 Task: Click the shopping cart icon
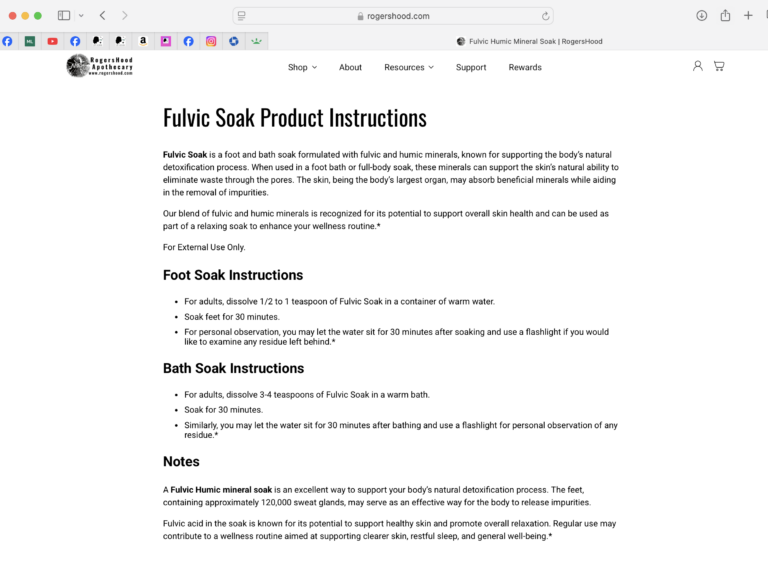(x=719, y=66)
